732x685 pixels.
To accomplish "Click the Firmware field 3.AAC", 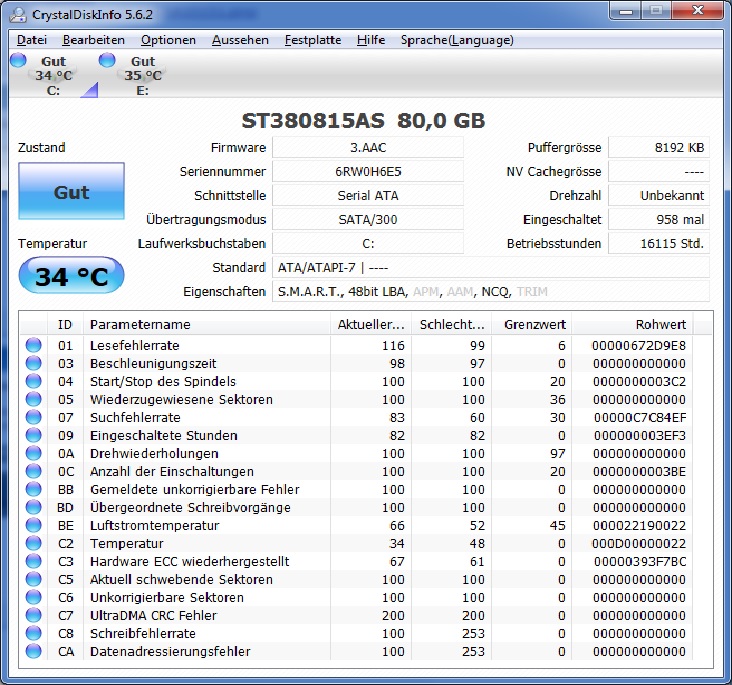I will click(x=368, y=148).
